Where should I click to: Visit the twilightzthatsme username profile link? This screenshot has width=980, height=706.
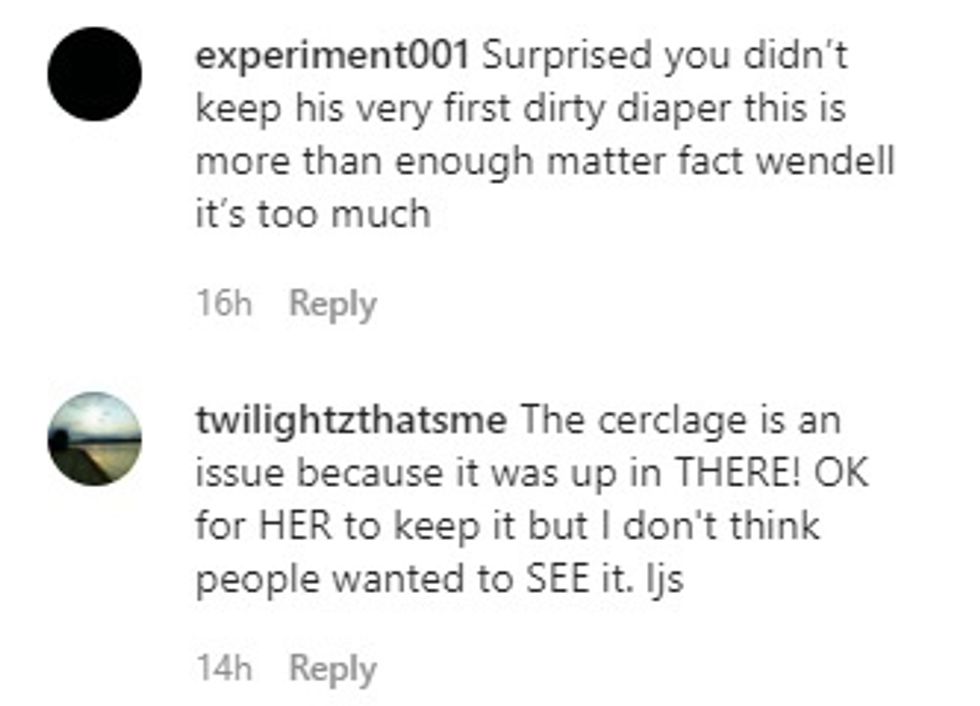350,420
